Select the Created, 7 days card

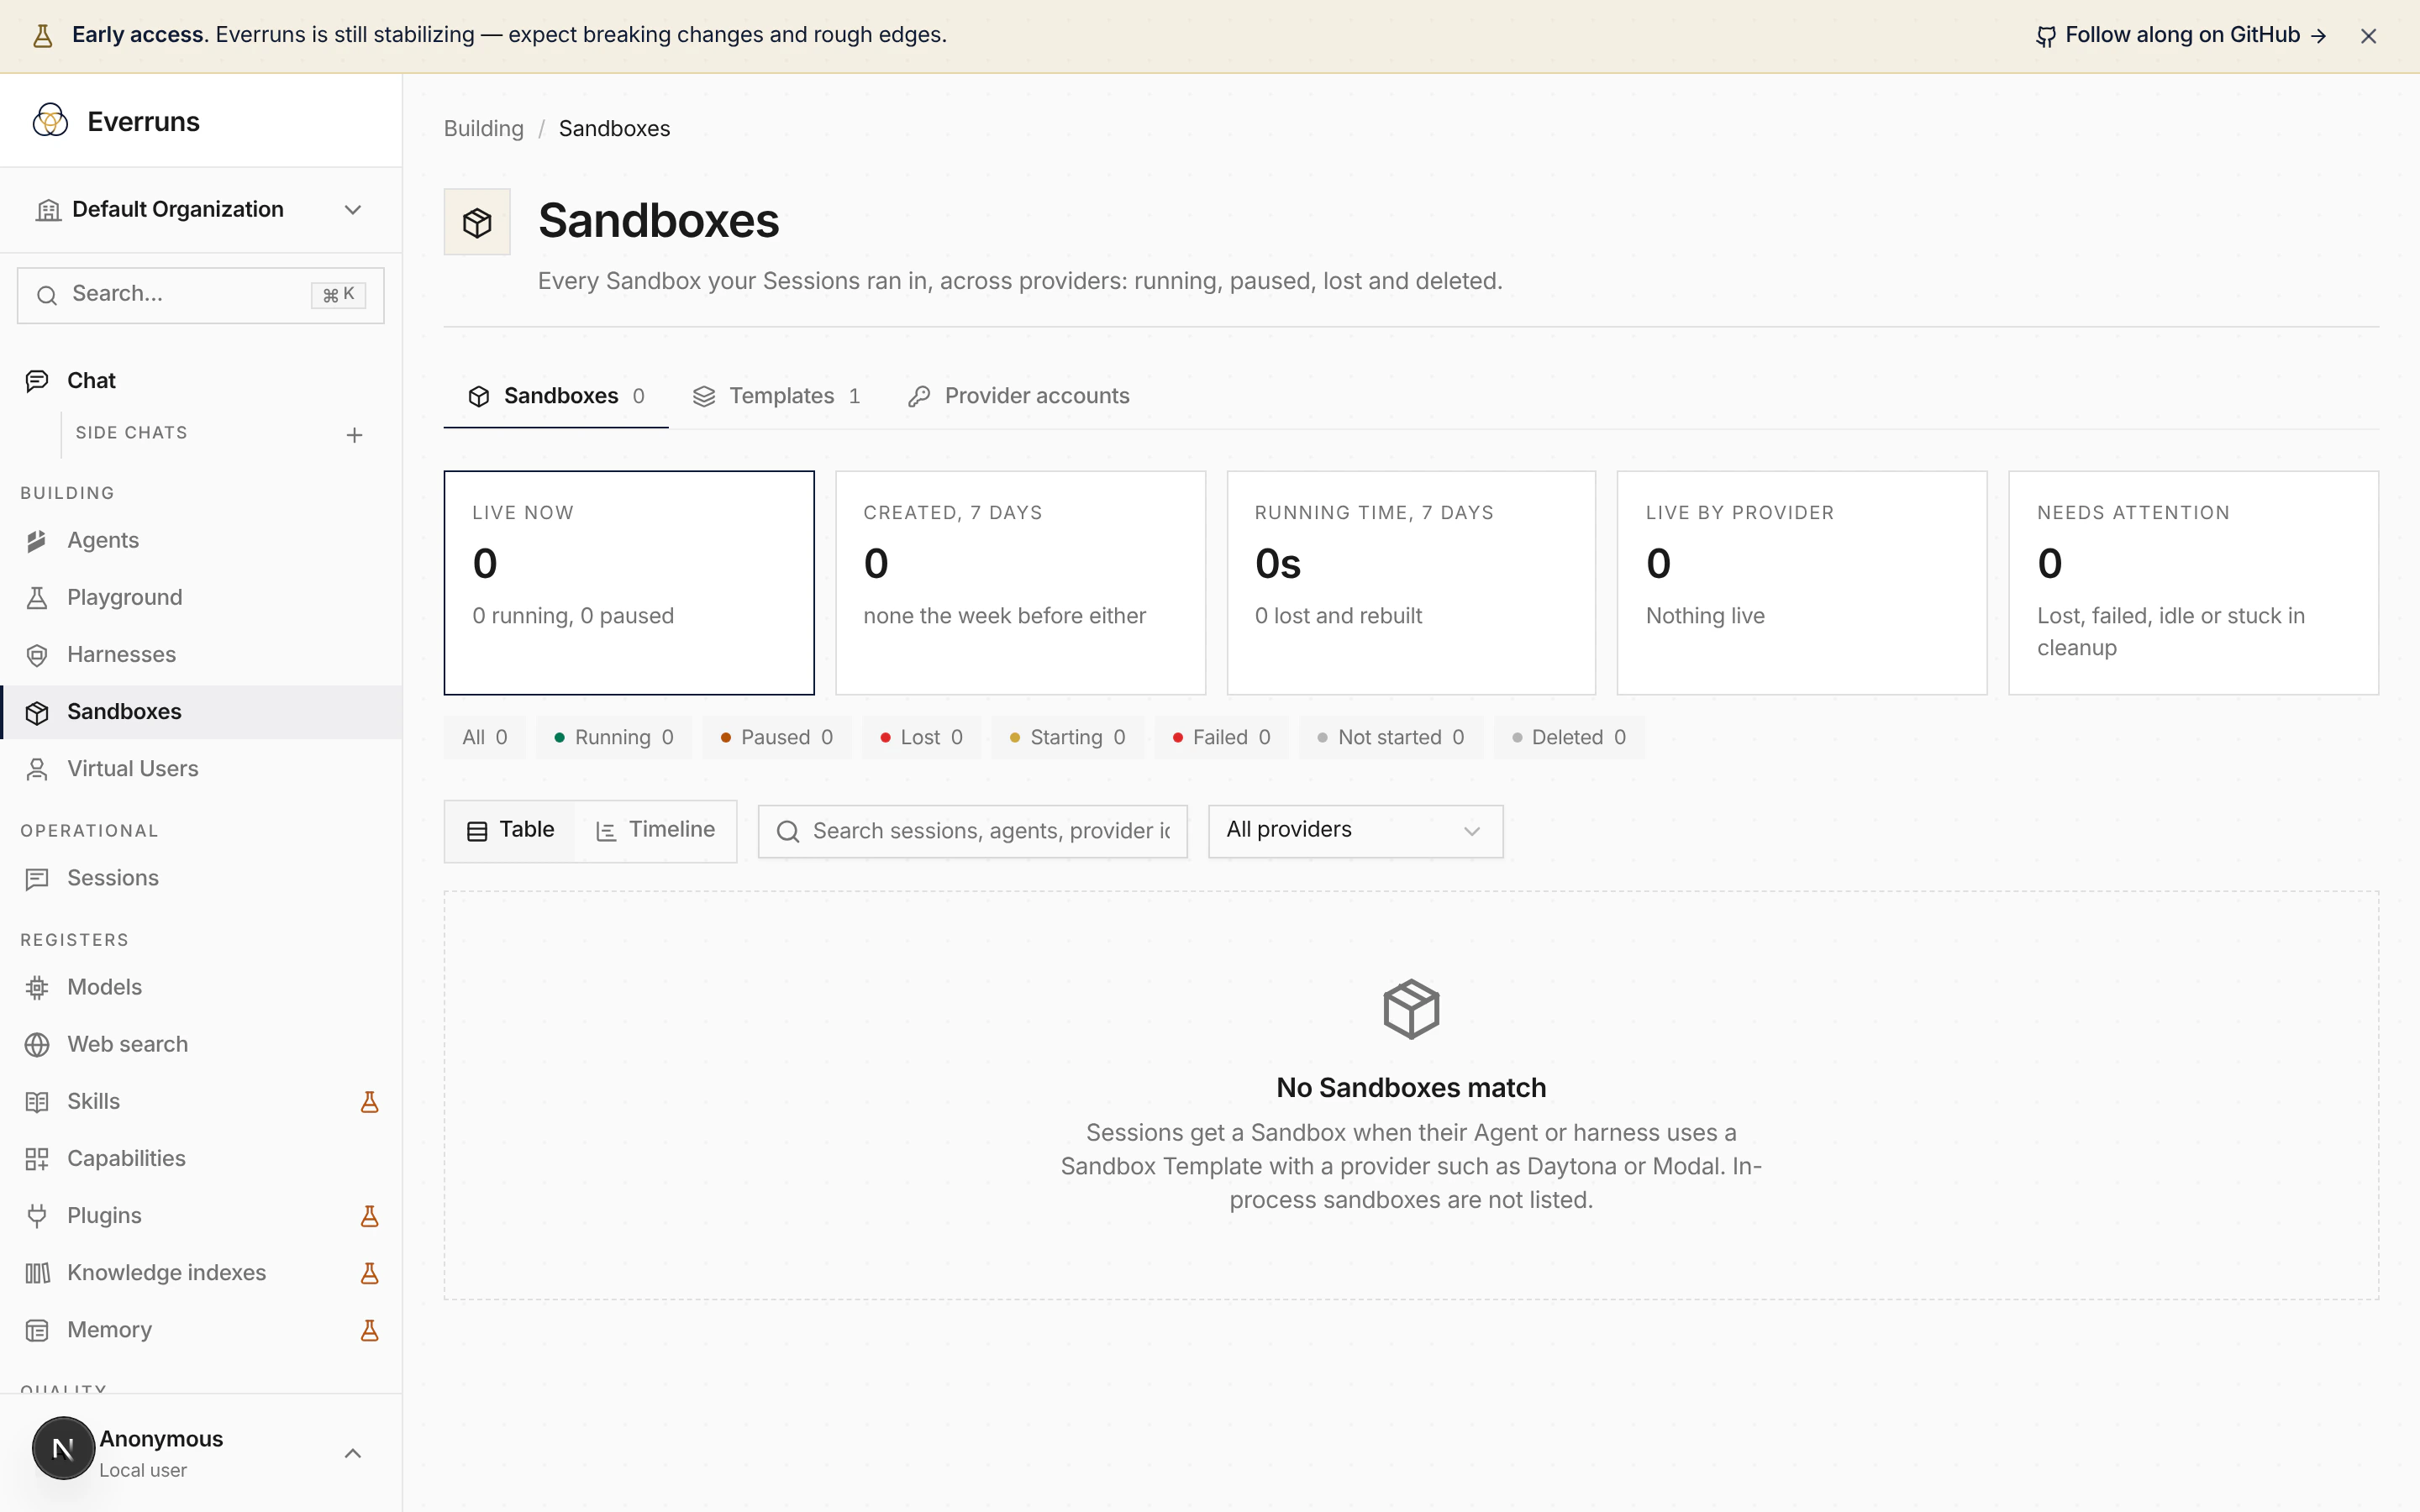(x=1020, y=583)
